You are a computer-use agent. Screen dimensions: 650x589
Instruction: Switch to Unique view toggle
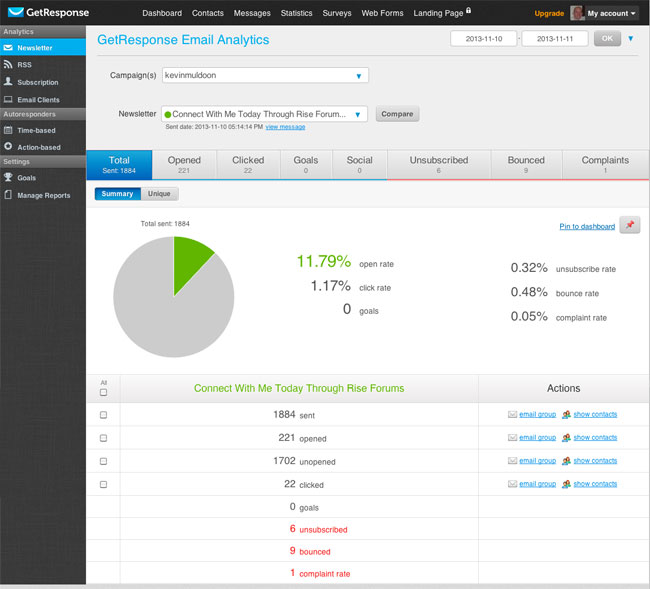[x=159, y=194]
